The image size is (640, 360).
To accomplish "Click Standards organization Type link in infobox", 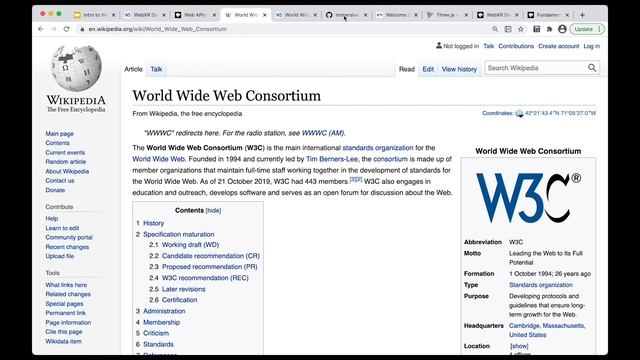I will tap(540, 285).
